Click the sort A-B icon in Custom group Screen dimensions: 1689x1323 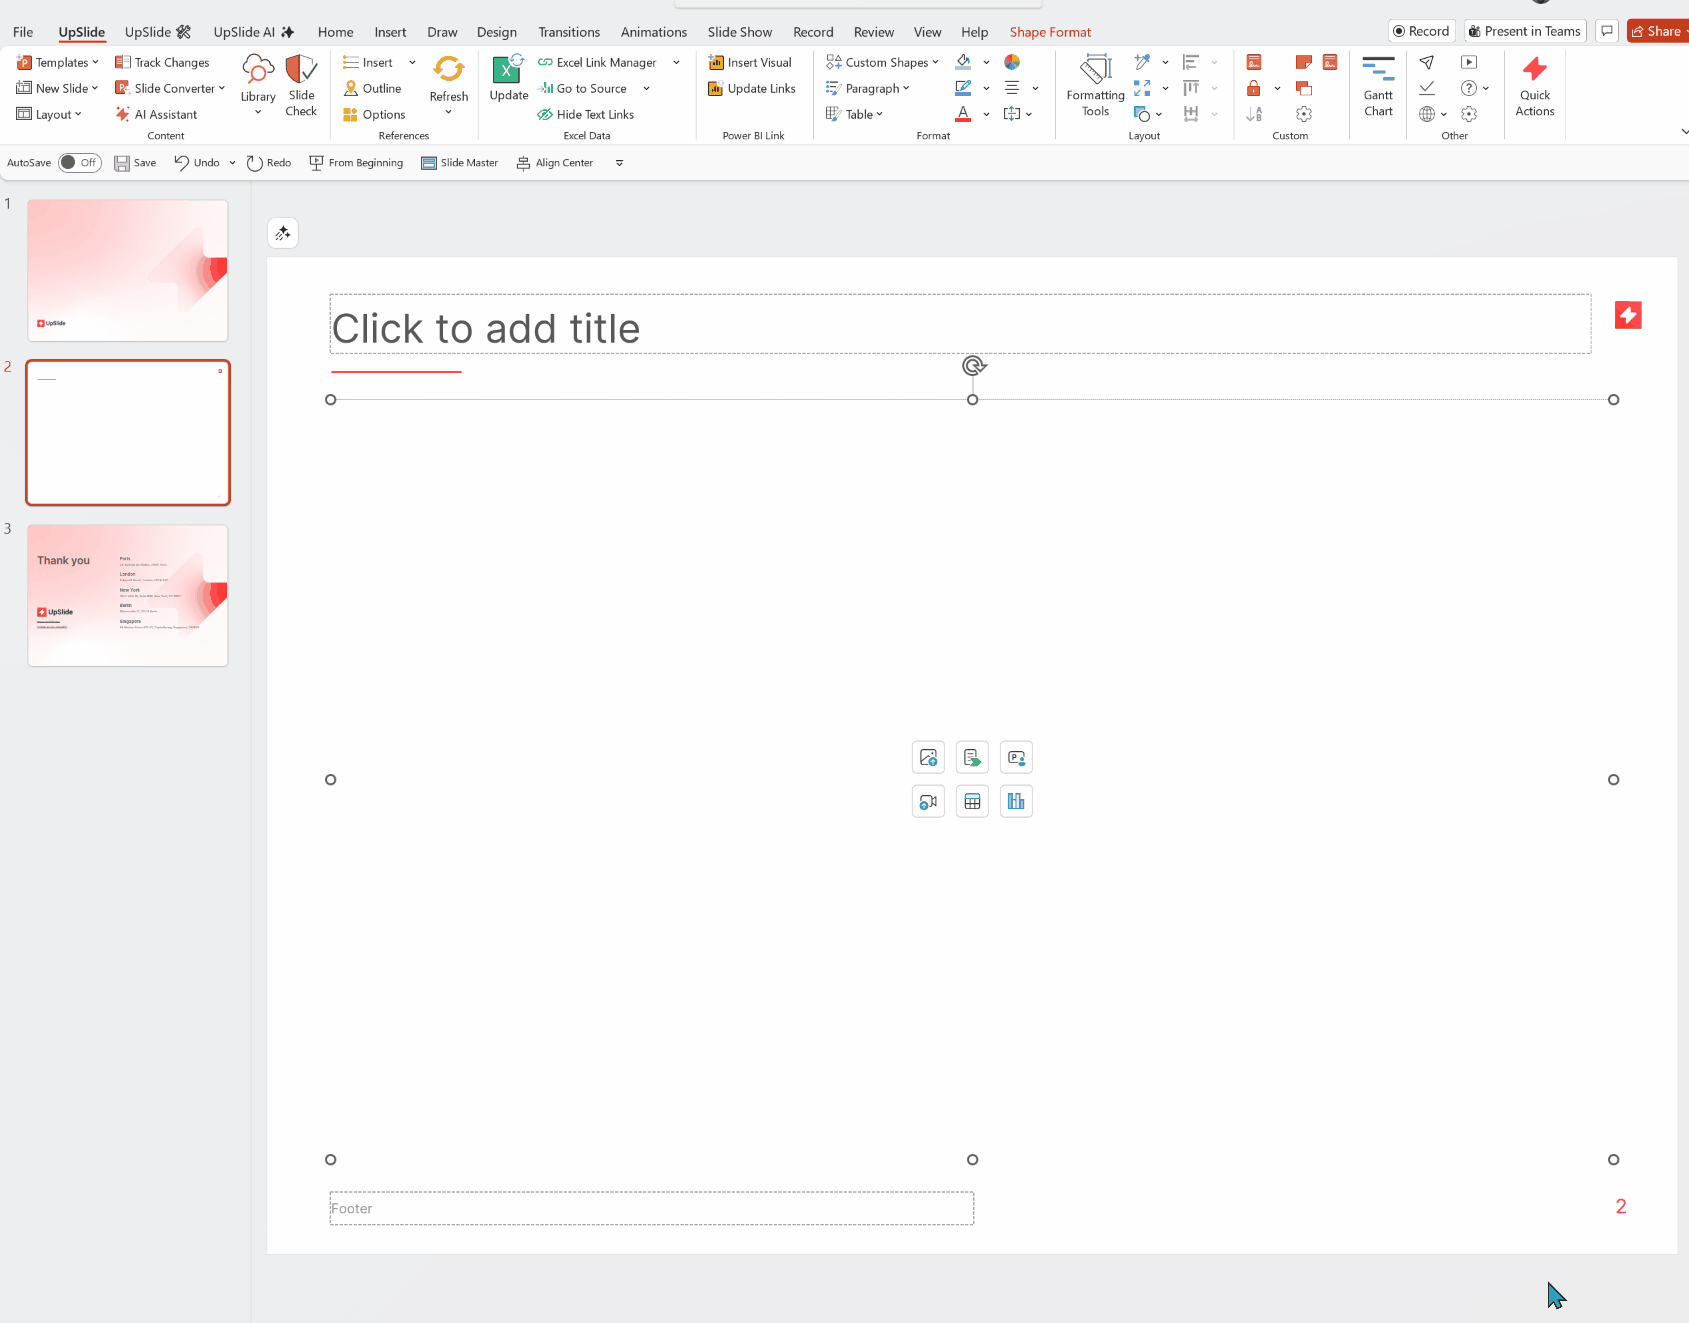click(1254, 114)
